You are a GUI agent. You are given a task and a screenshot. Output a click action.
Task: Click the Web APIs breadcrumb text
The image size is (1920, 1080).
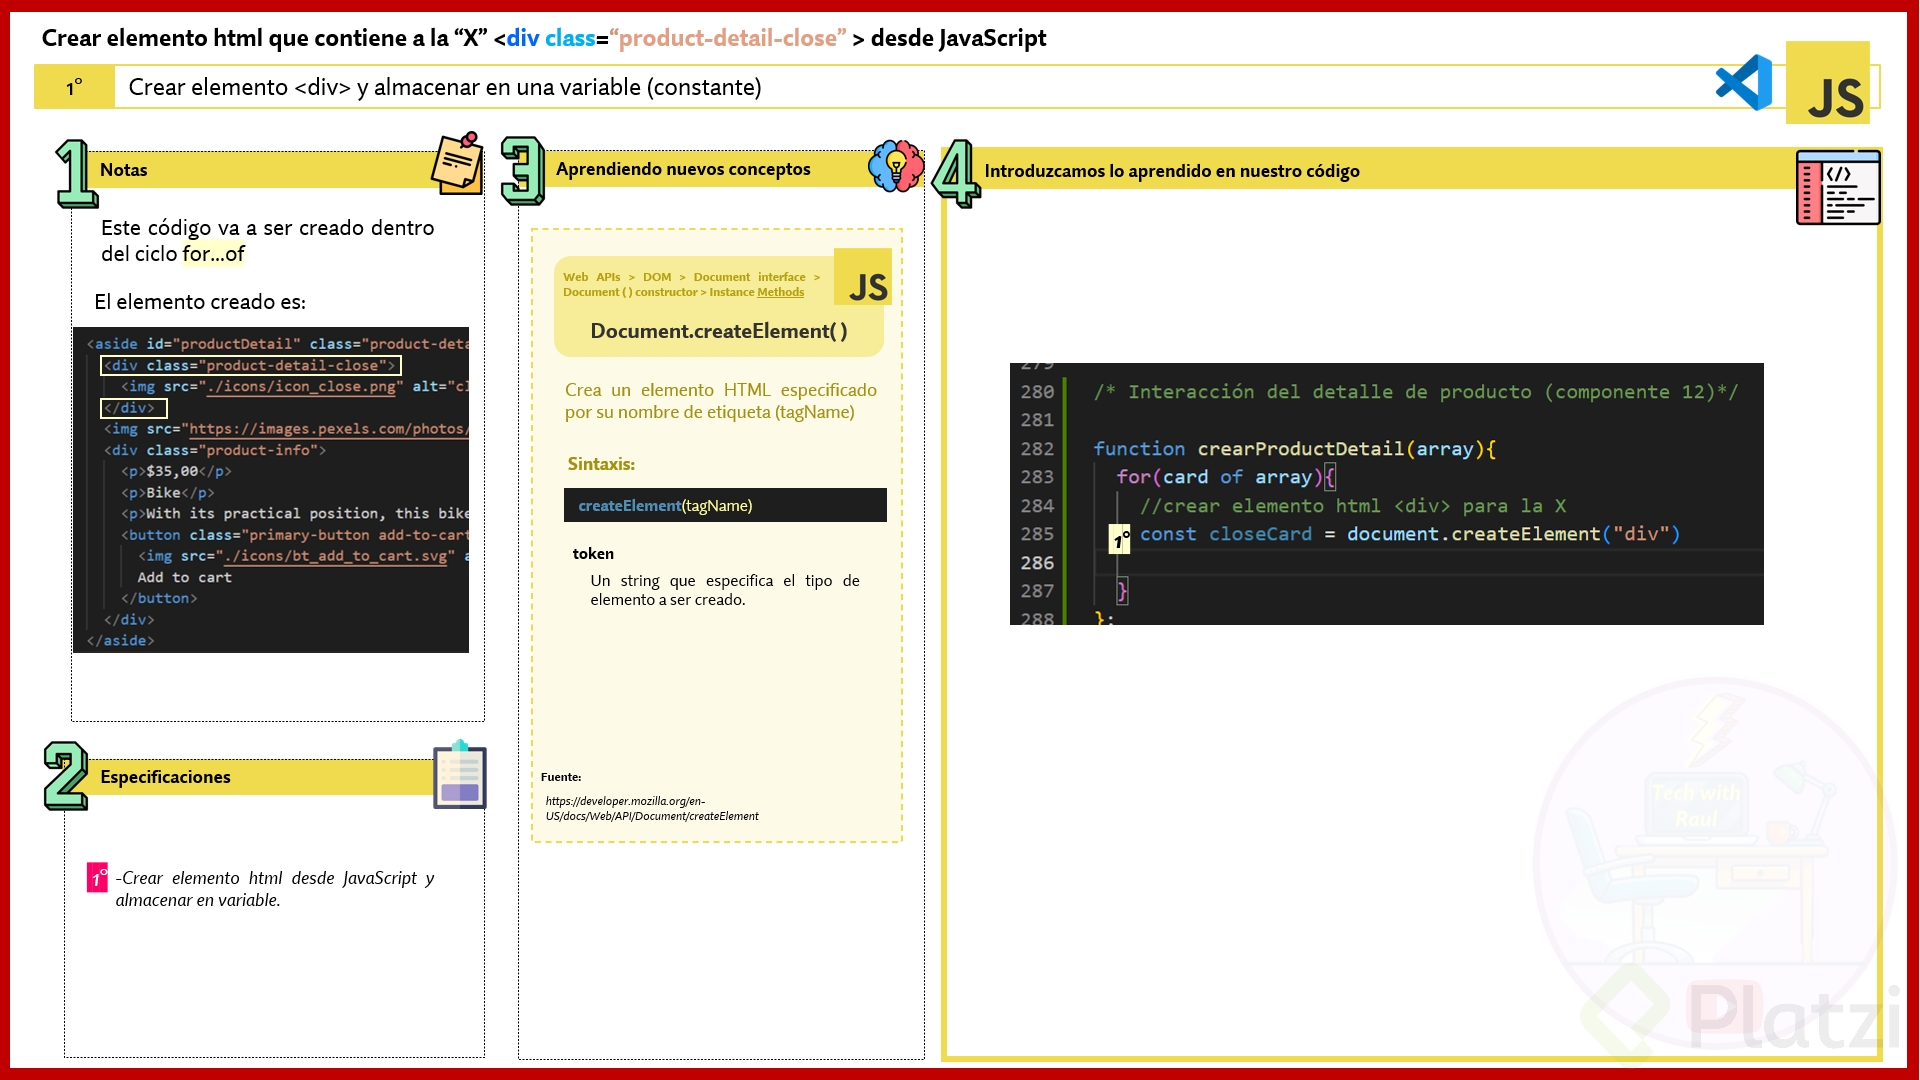coord(591,277)
